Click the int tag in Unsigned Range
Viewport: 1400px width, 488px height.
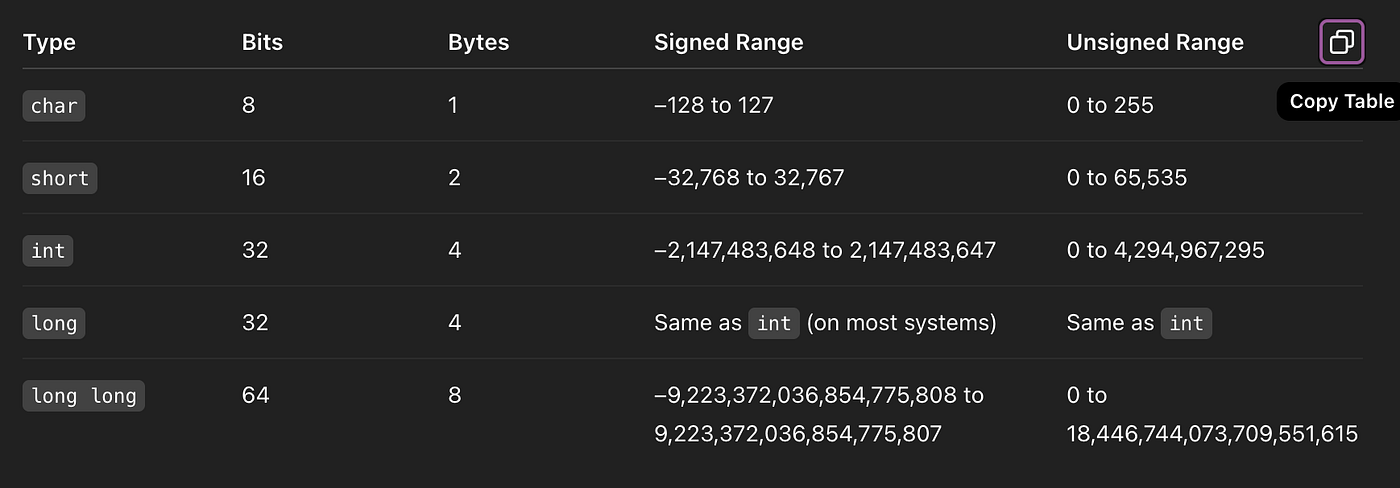coord(1186,323)
